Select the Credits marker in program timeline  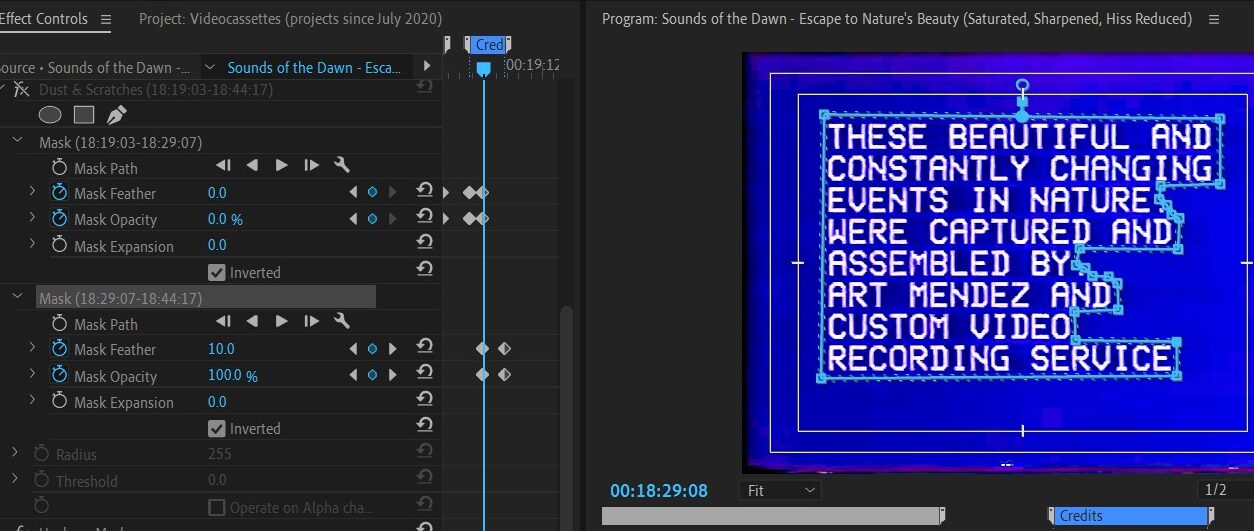point(1130,516)
